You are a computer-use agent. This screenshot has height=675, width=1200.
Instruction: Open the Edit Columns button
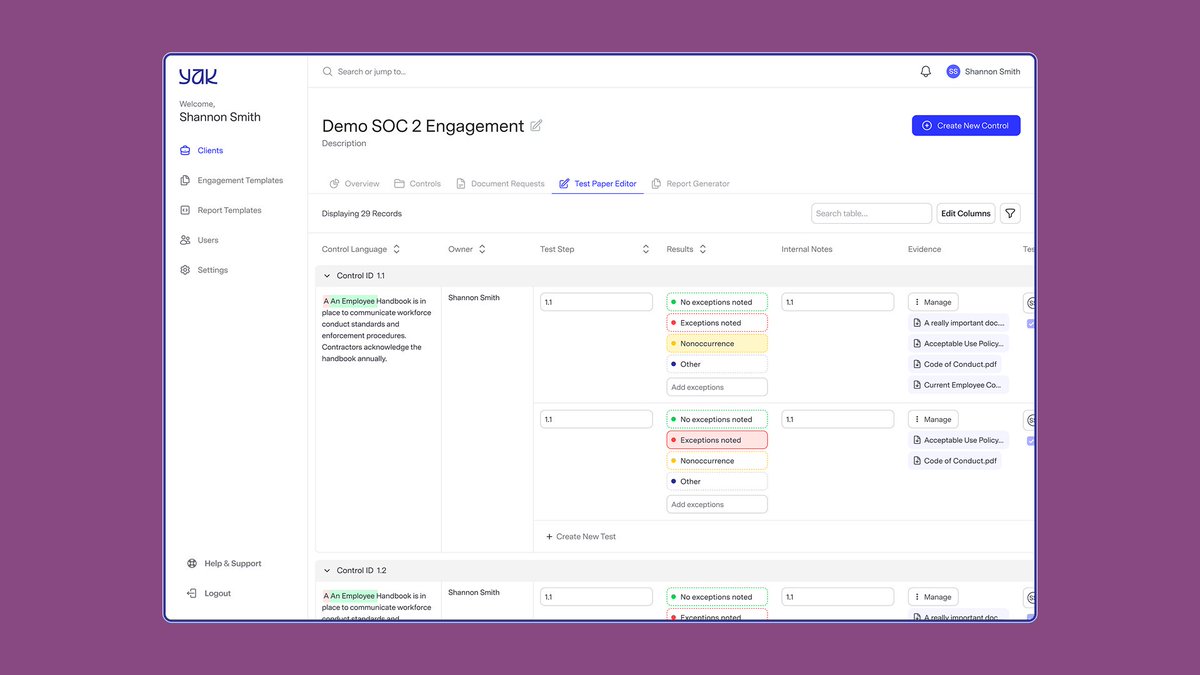click(966, 213)
